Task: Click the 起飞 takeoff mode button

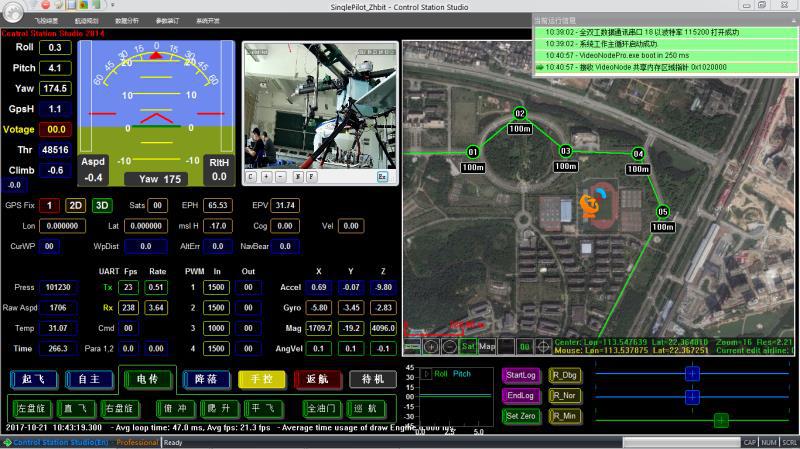Action: pos(34,379)
